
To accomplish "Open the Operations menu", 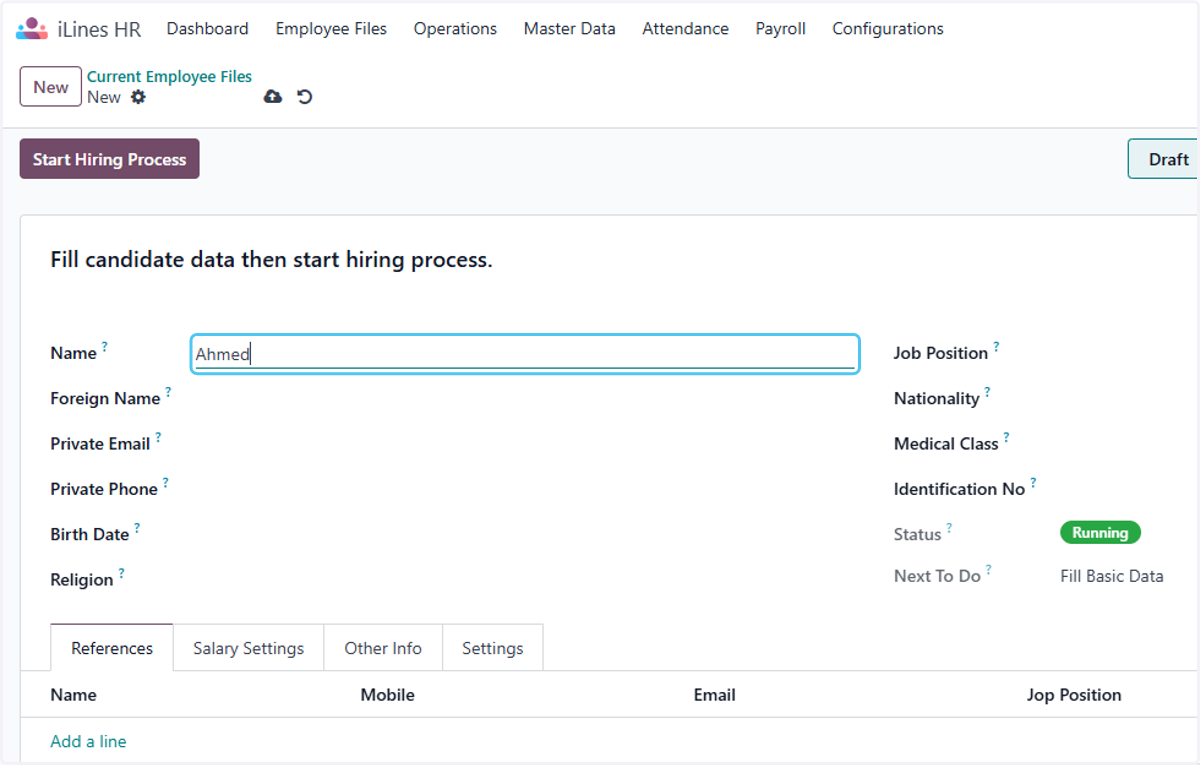I will [455, 29].
